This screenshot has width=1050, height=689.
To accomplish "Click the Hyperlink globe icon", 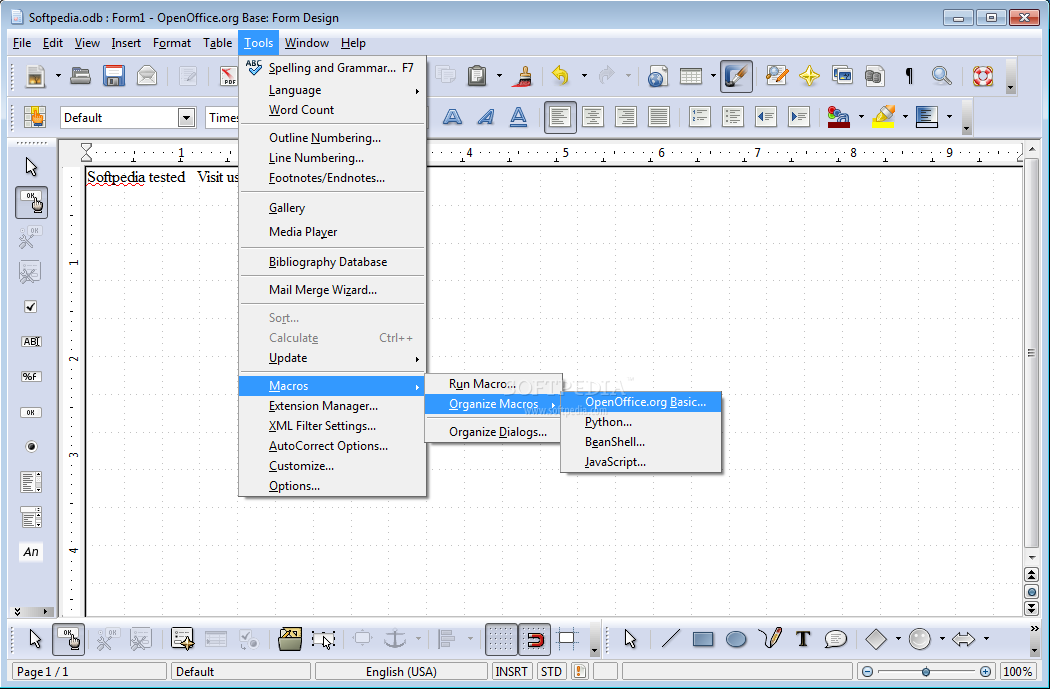I will pos(658,76).
